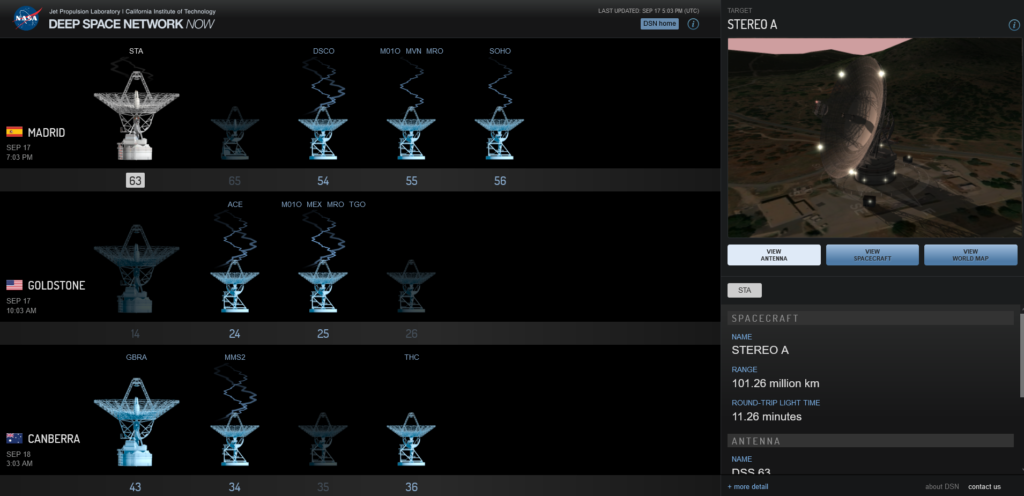The image size is (1024, 496).
Task: Select Madrid antenna dish tracking SOHO
Action: 499,132
